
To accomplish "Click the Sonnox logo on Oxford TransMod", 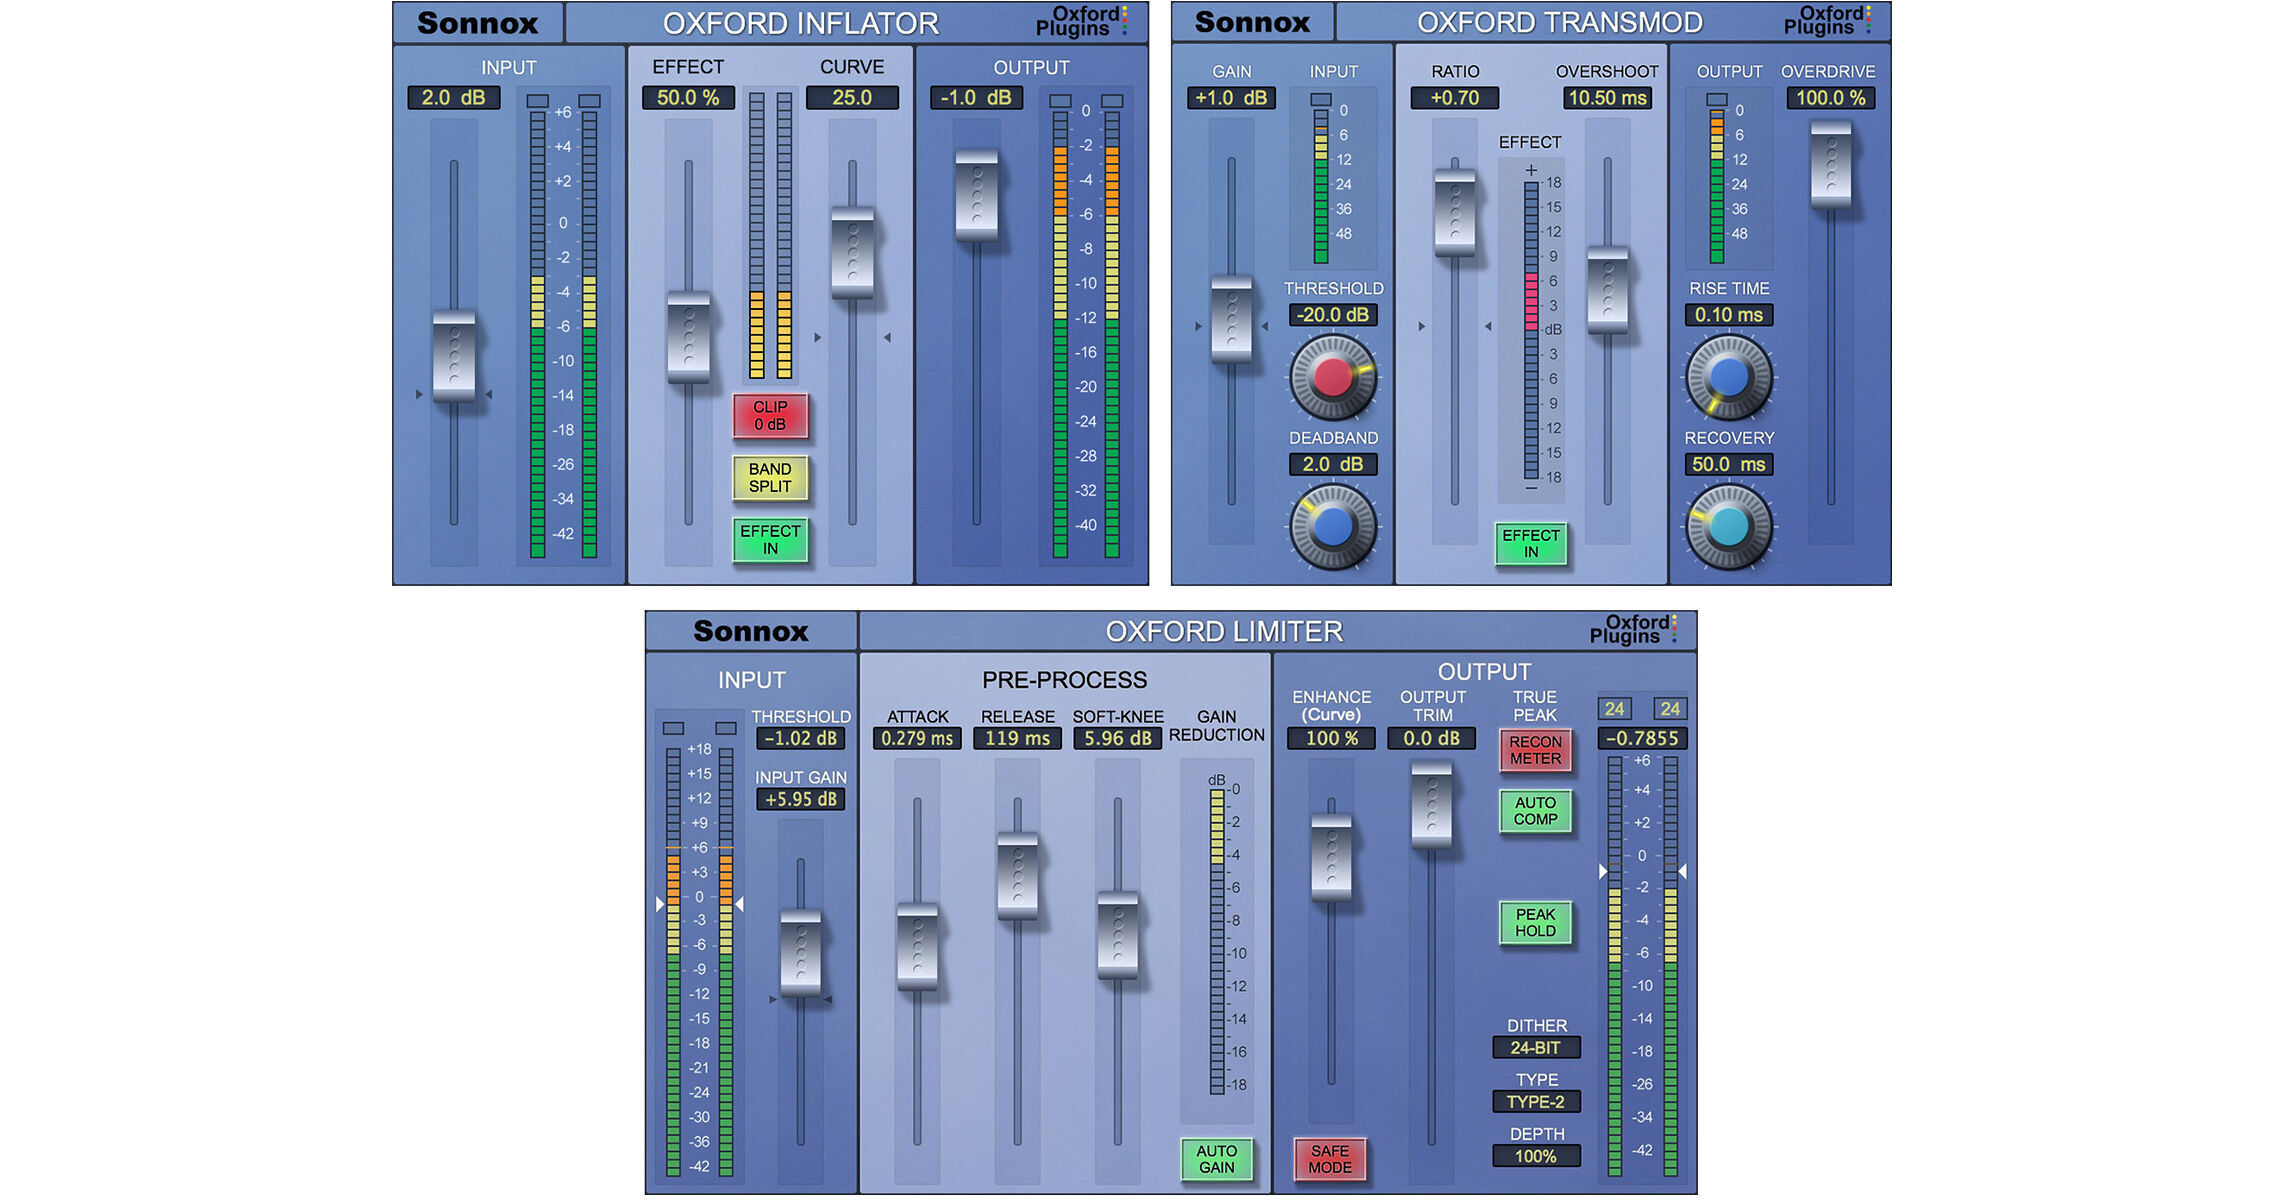I will pos(1252,22).
